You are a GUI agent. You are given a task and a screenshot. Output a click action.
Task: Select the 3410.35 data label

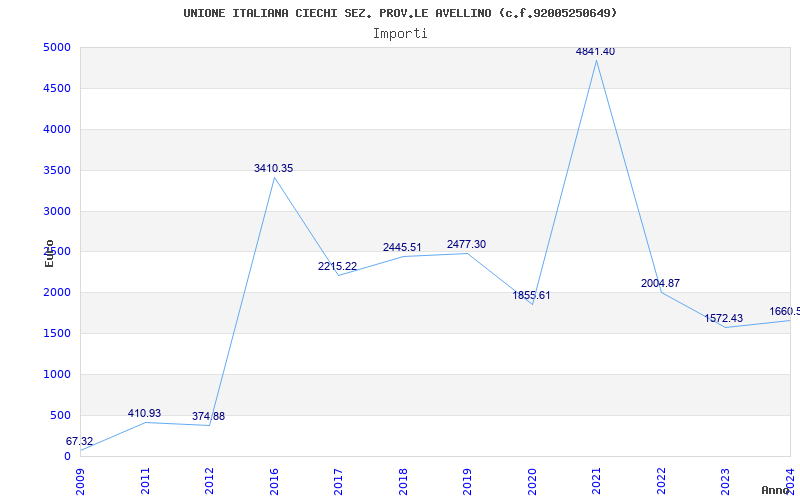[273, 168]
